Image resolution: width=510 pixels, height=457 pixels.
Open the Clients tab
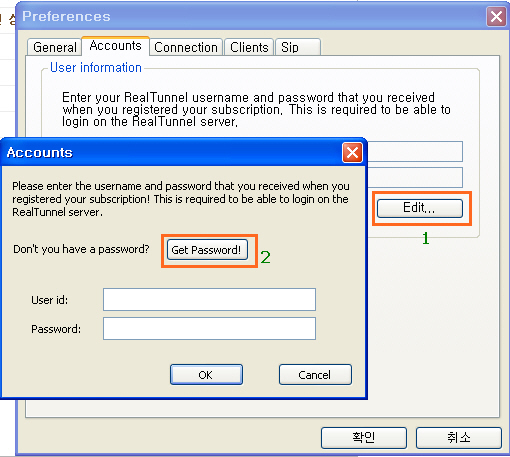249,47
